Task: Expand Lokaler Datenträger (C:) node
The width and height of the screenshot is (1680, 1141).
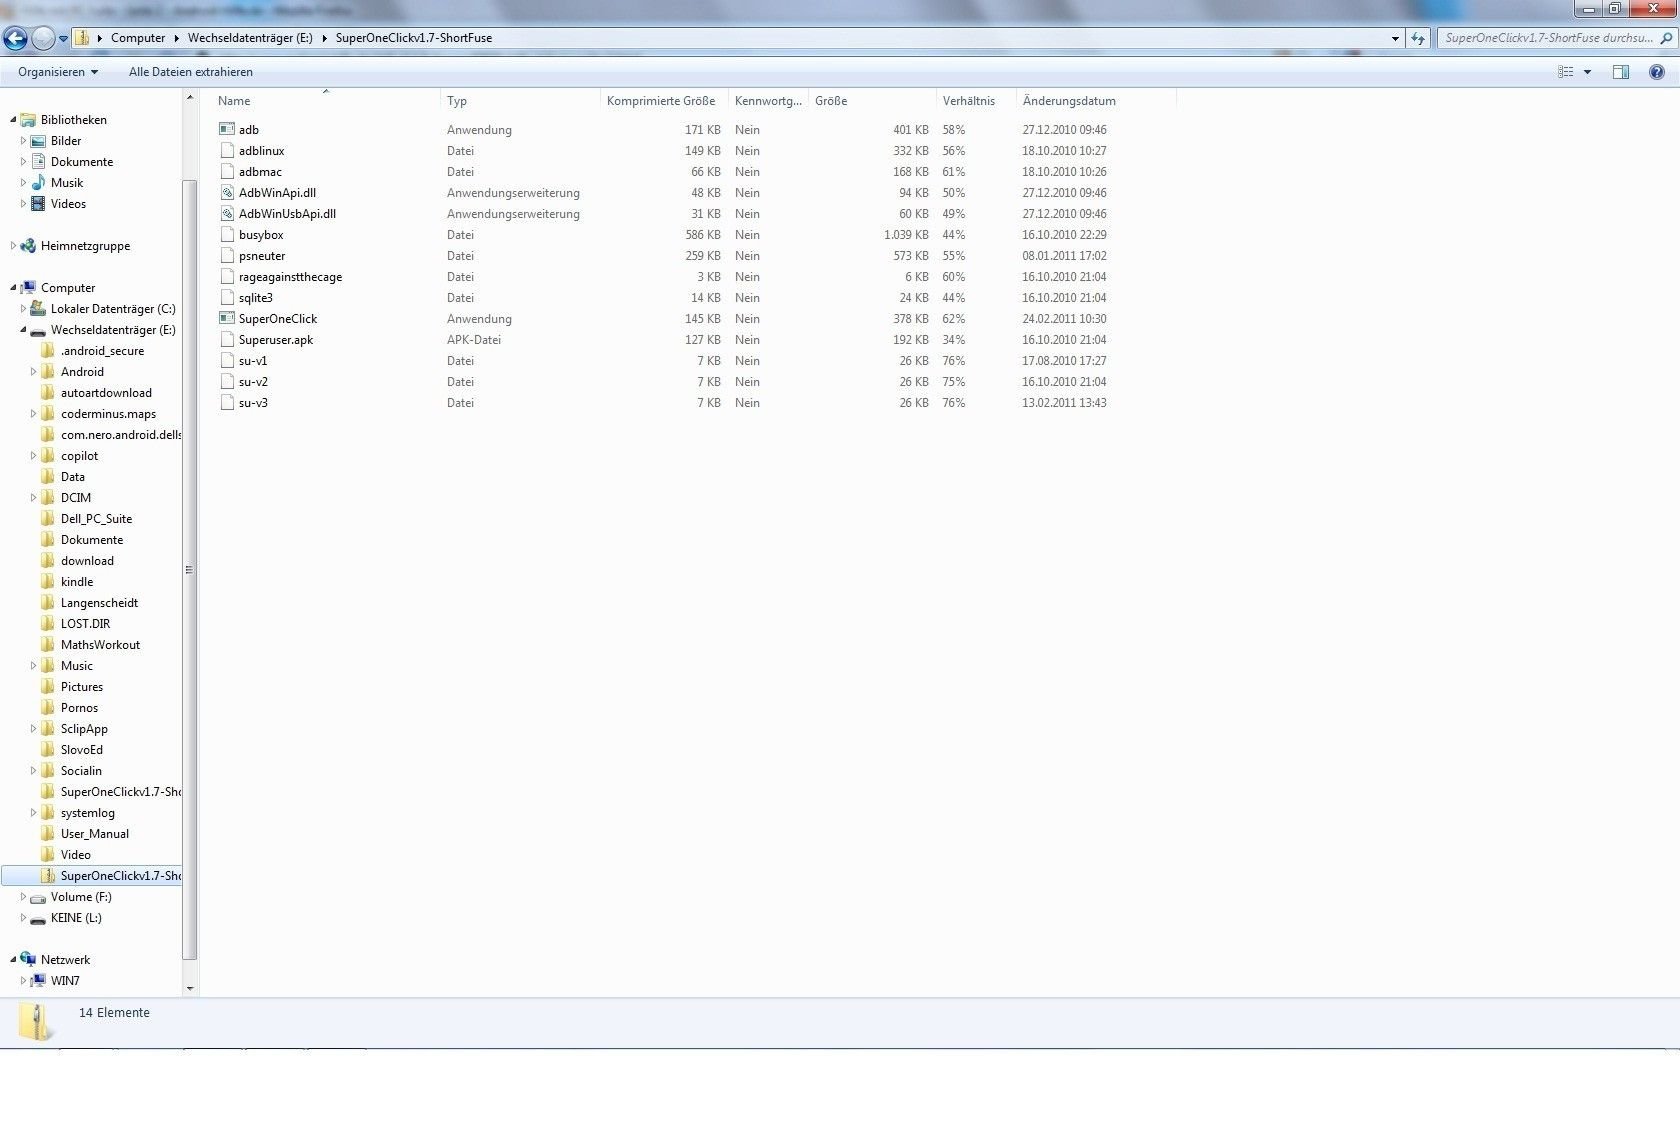Action: tap(23, 309)
